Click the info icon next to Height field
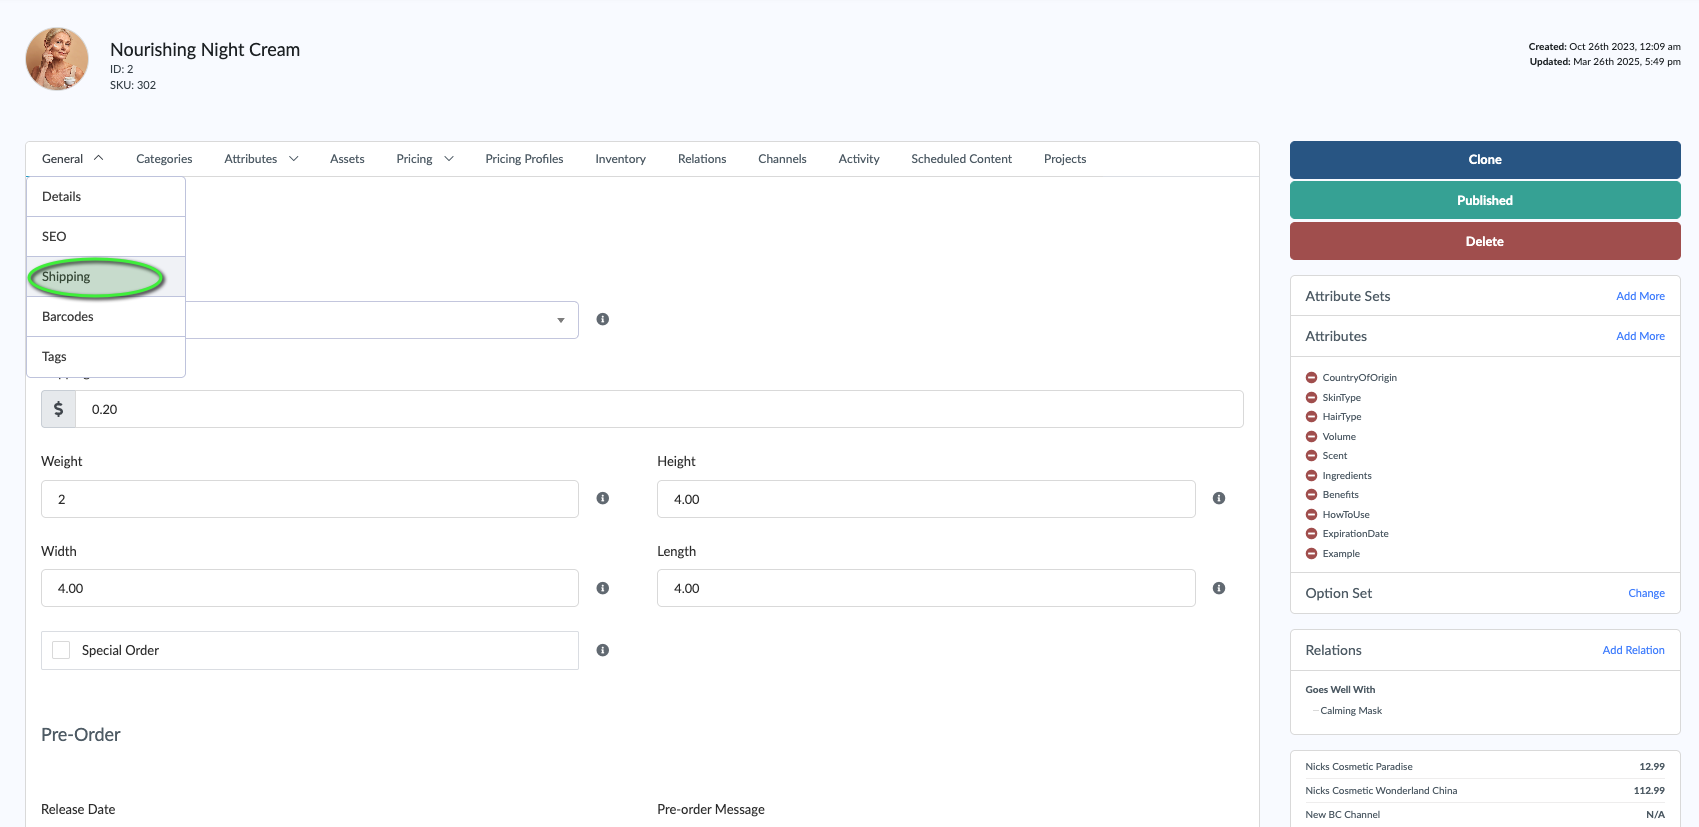 (x=1218, y=498)
